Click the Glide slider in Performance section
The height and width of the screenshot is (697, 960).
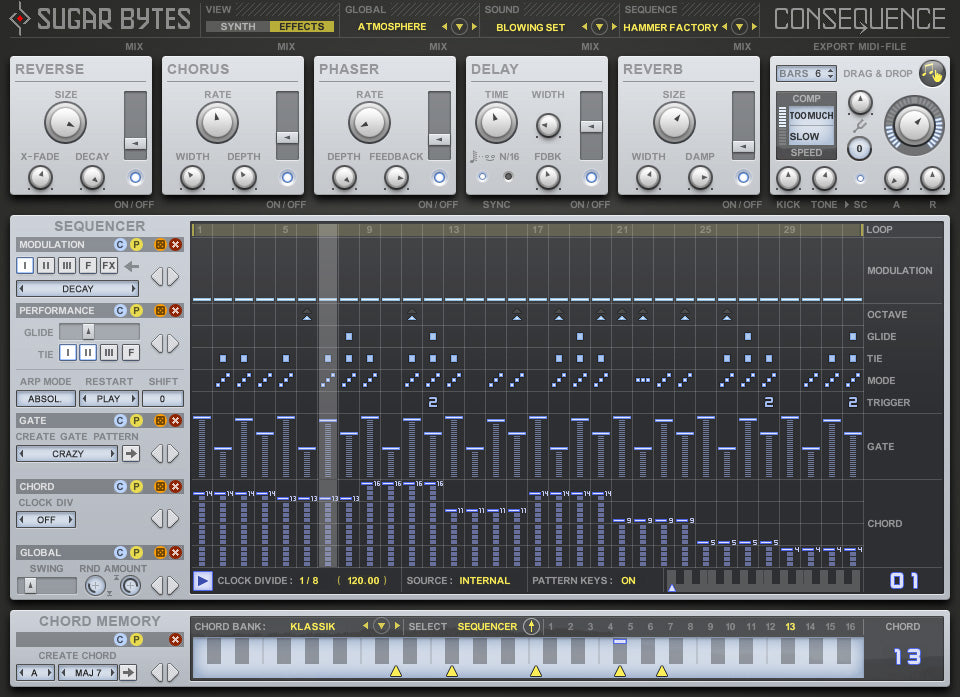[x=88, y=332]
